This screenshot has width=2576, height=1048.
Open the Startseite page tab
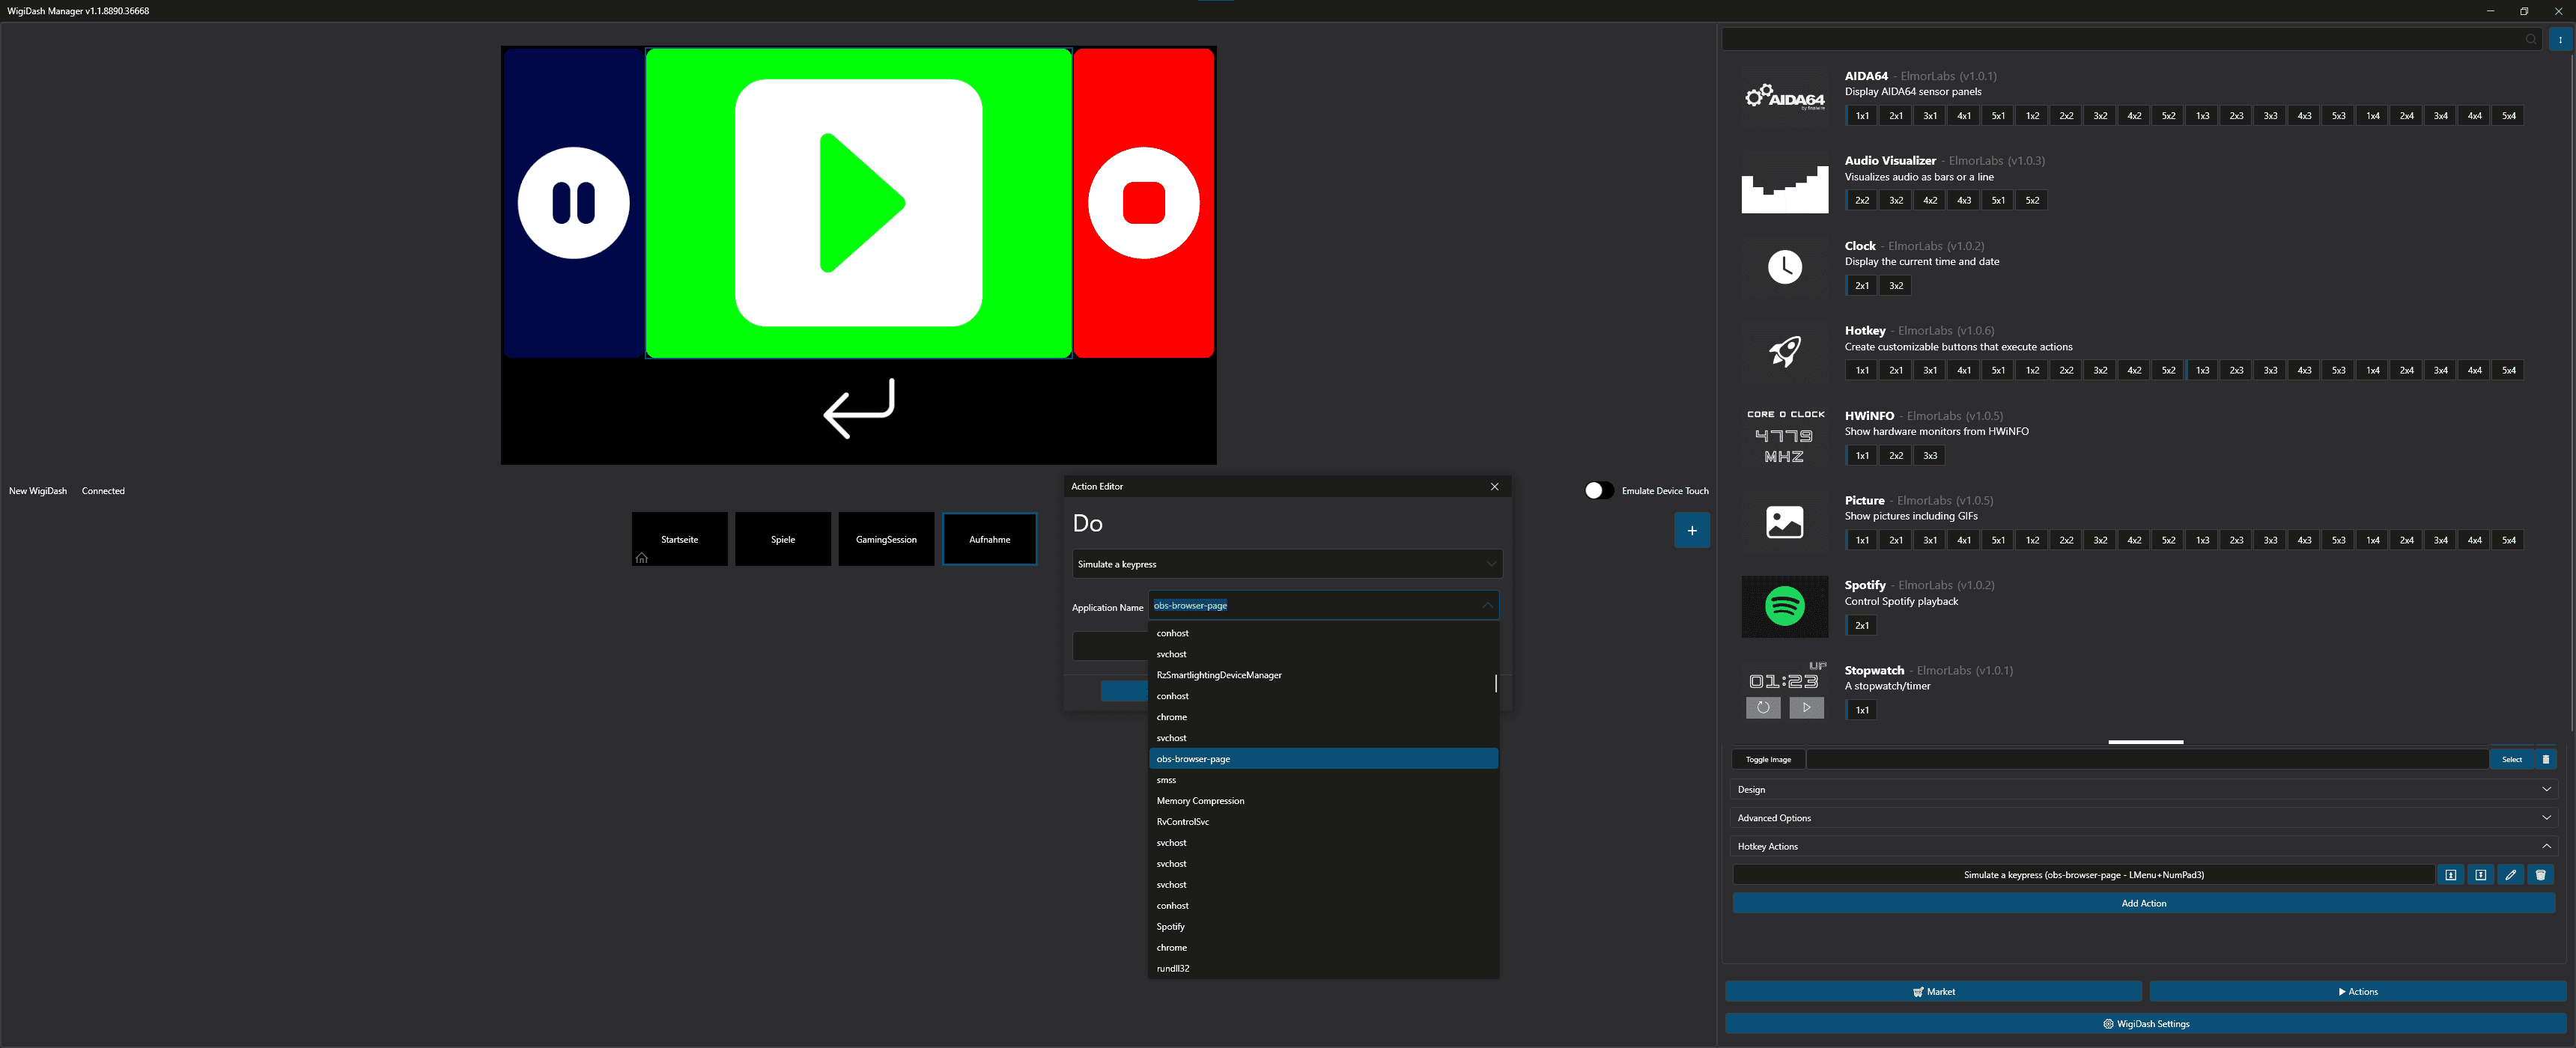click(x=679, y=540)
